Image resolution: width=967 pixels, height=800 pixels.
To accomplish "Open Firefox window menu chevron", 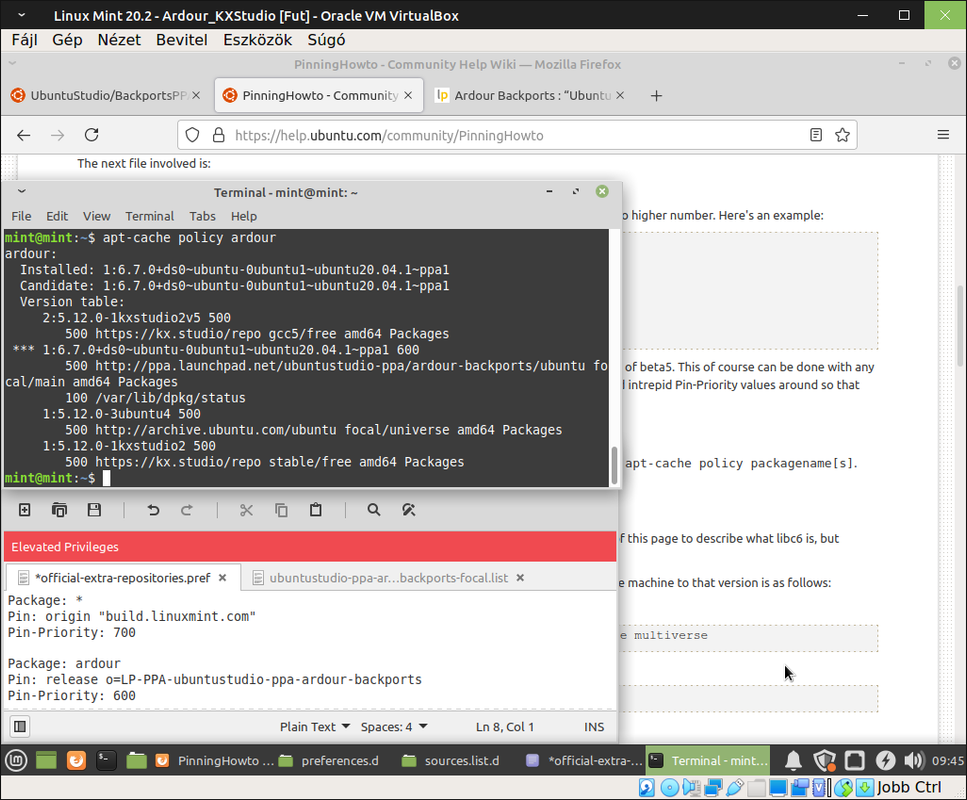I will pyautogui.click(x=12, y=63).
